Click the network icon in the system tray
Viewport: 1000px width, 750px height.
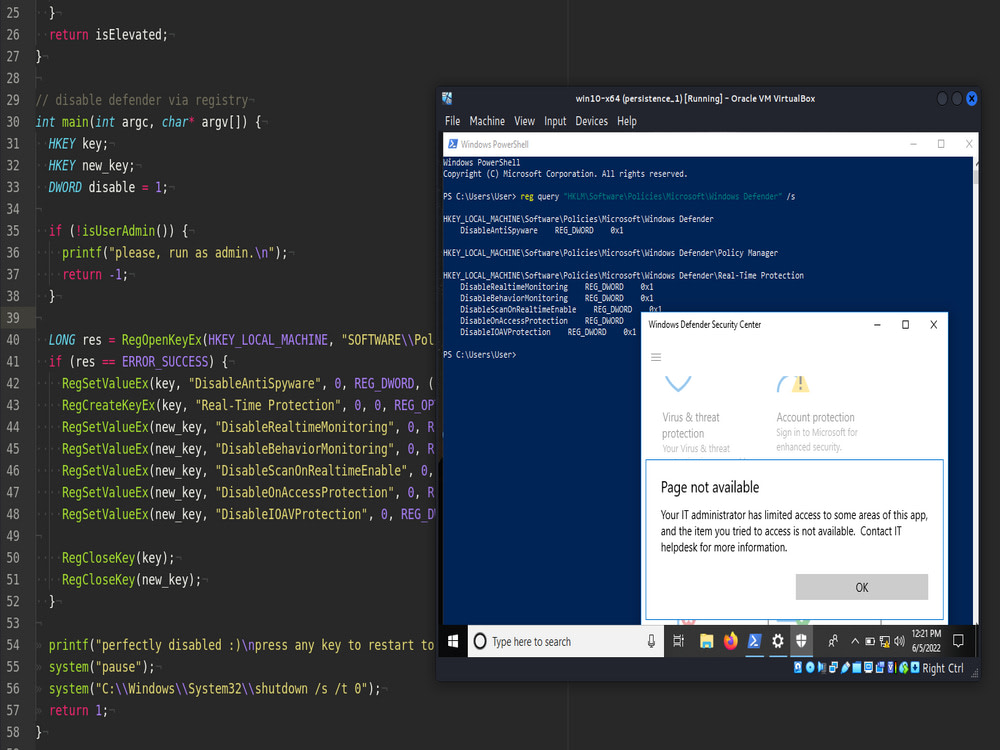tap(885, 642)
